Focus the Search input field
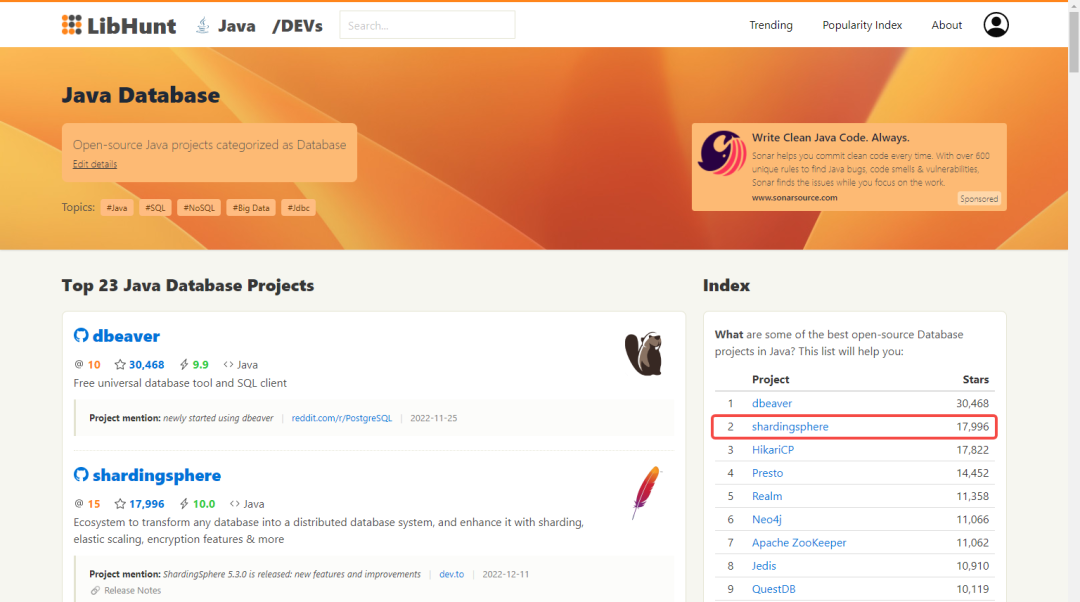The height and width of the screenshot is (602, 1080). pos(427,25)
